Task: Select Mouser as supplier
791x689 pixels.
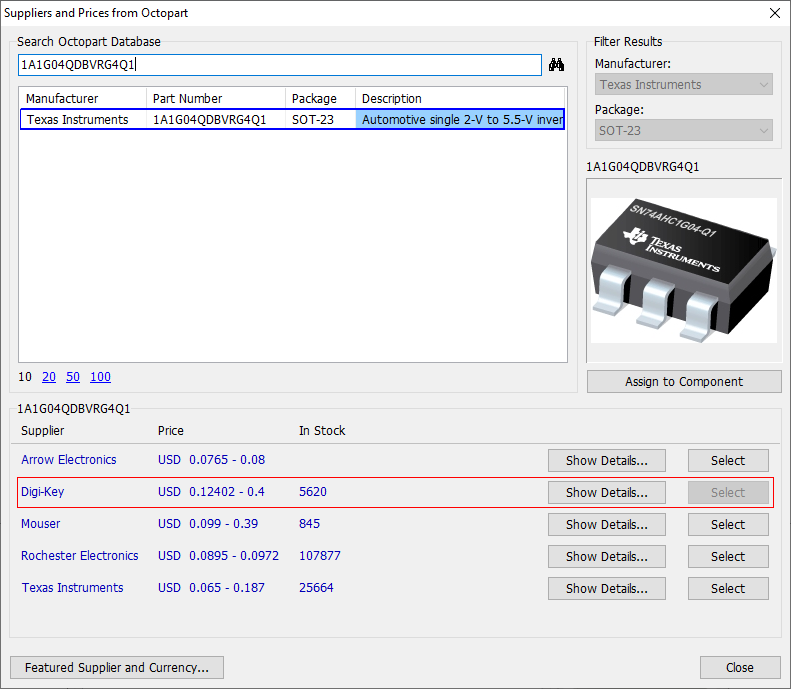Action: pyautogui.click(x=728, y=525)
